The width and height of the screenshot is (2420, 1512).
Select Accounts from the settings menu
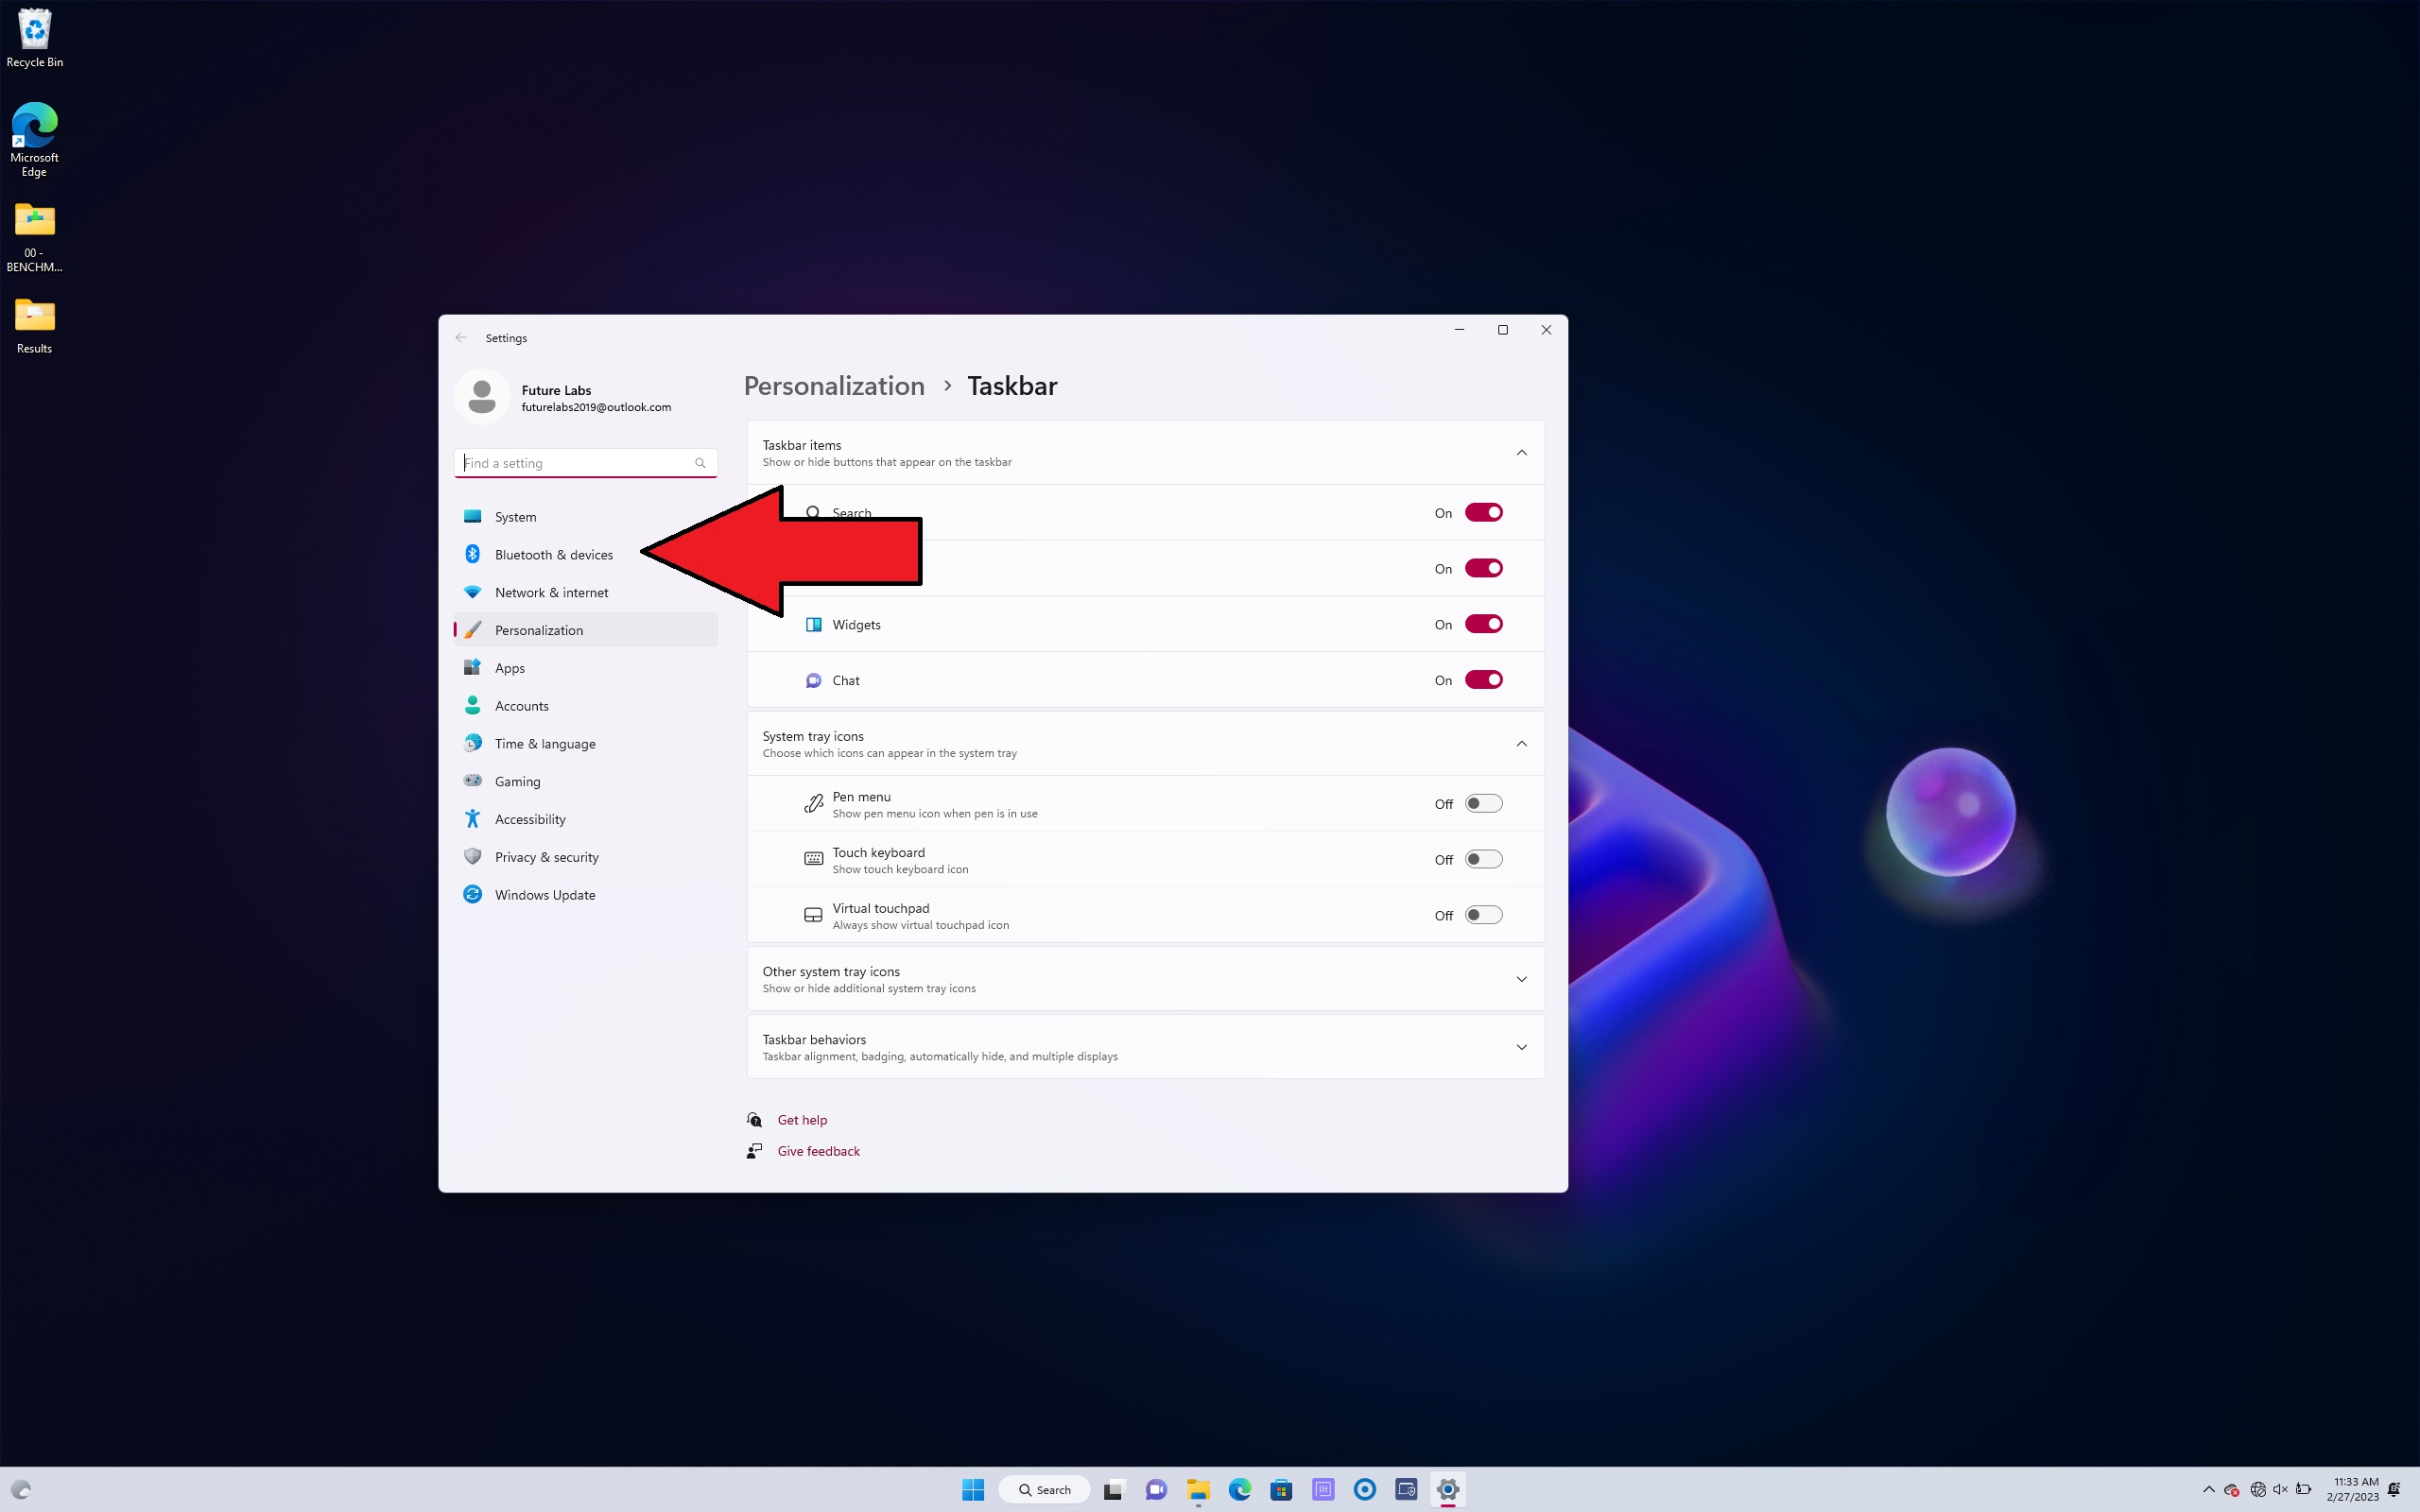coord(519,706)
